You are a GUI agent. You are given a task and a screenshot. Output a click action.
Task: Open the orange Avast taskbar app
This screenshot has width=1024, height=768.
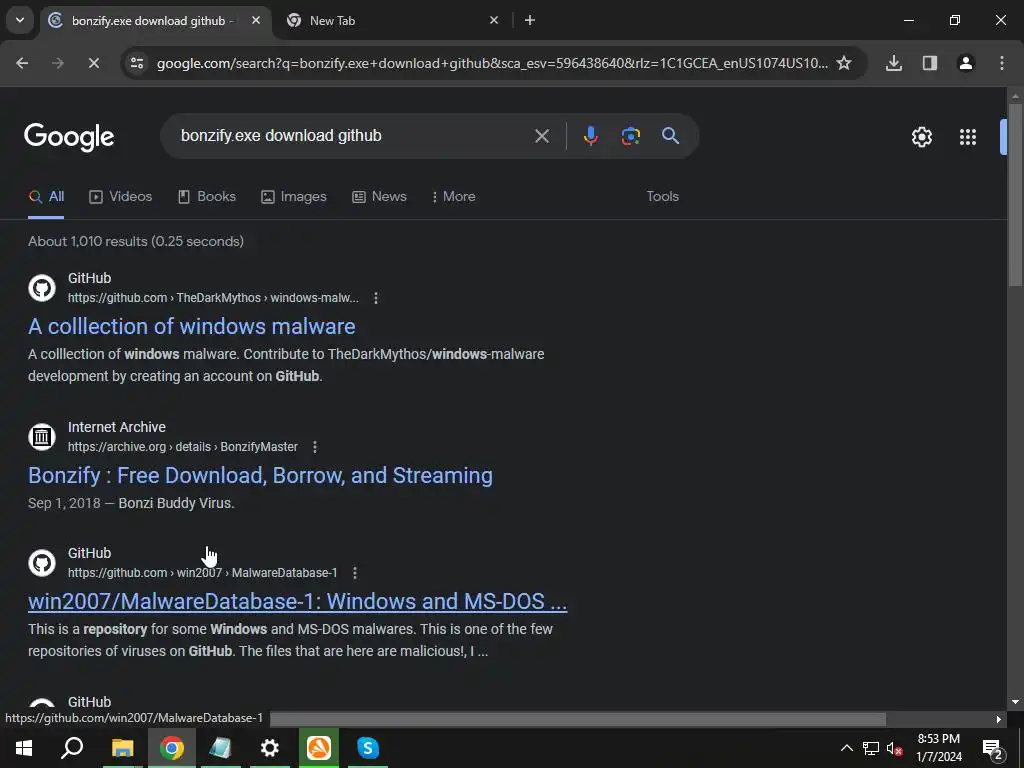tap(319, 748)
